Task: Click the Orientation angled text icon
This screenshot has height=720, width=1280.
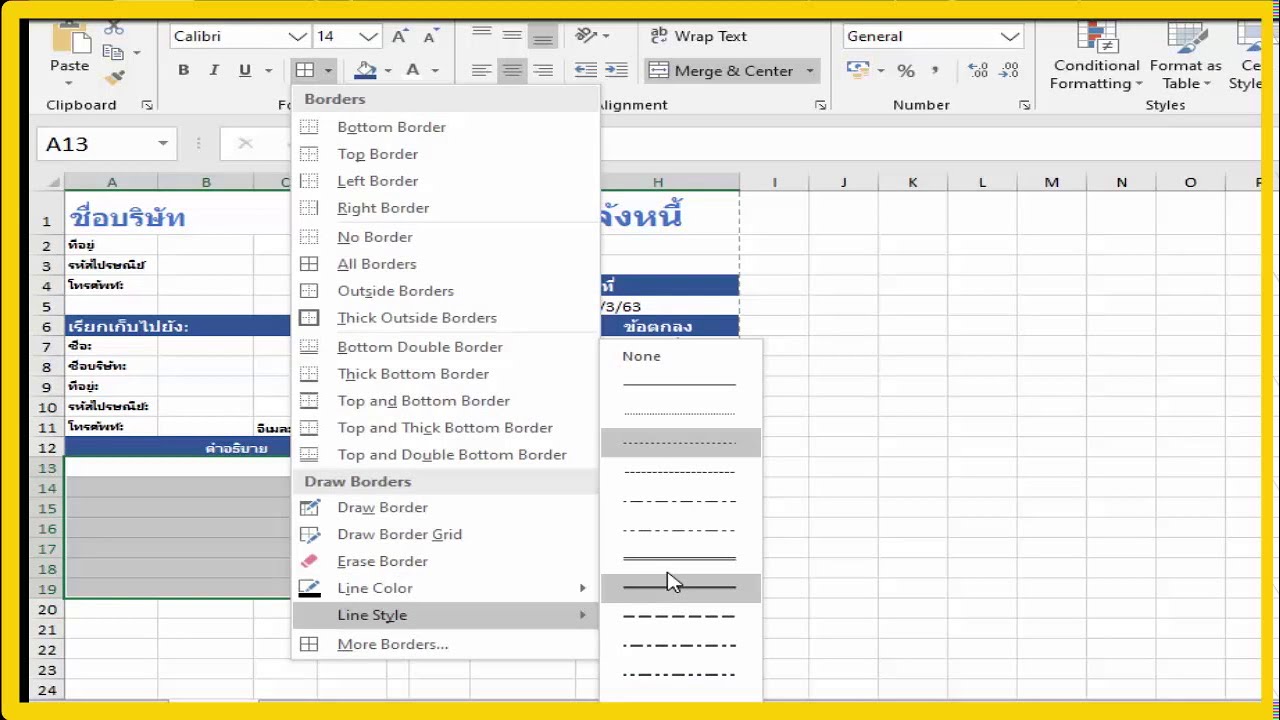Action: pyautogui.click(x=587, y=36)
